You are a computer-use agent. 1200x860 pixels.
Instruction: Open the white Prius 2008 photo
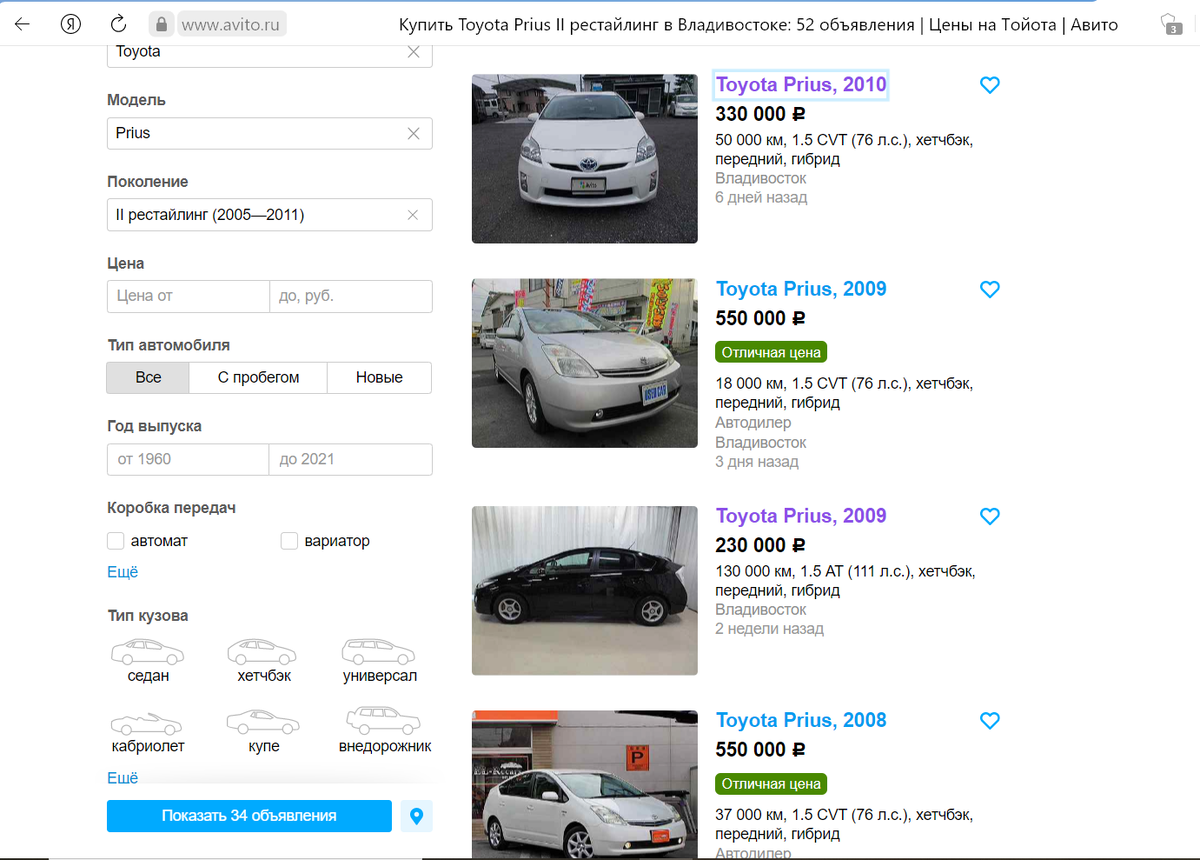click(585, 785)
